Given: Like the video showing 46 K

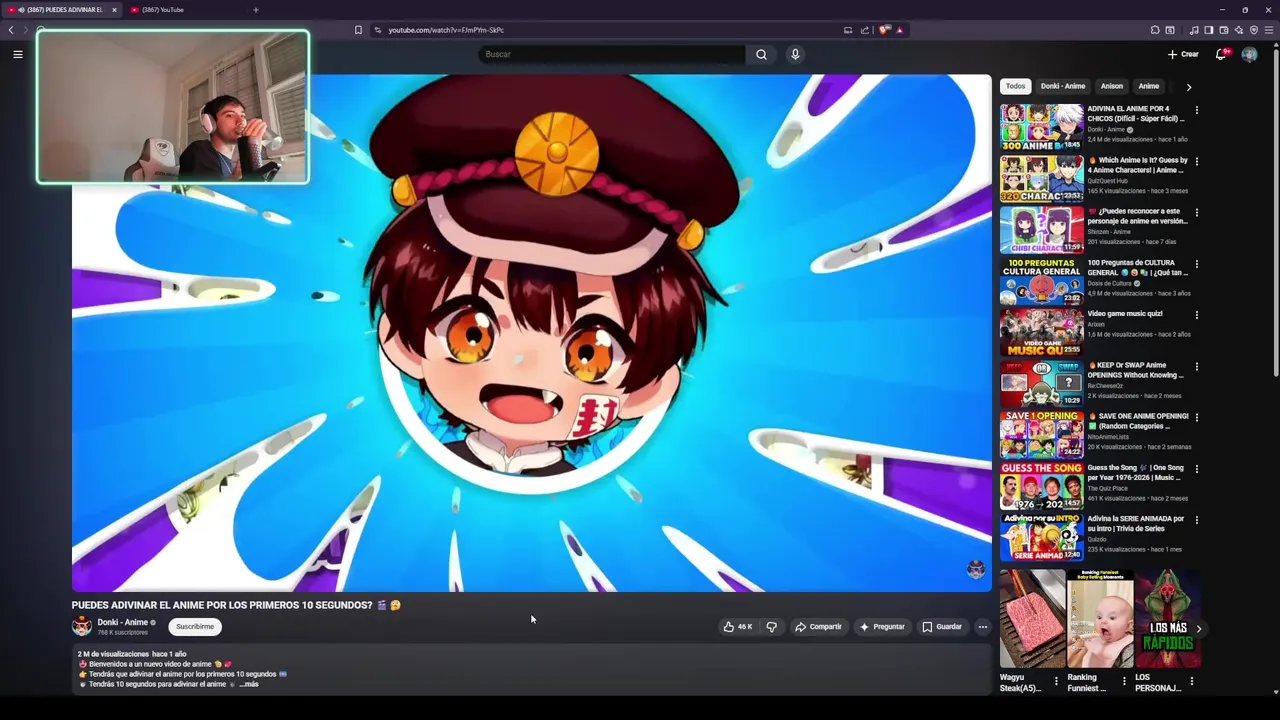Looking at the screenshot, I should click(x=737, y=627).
